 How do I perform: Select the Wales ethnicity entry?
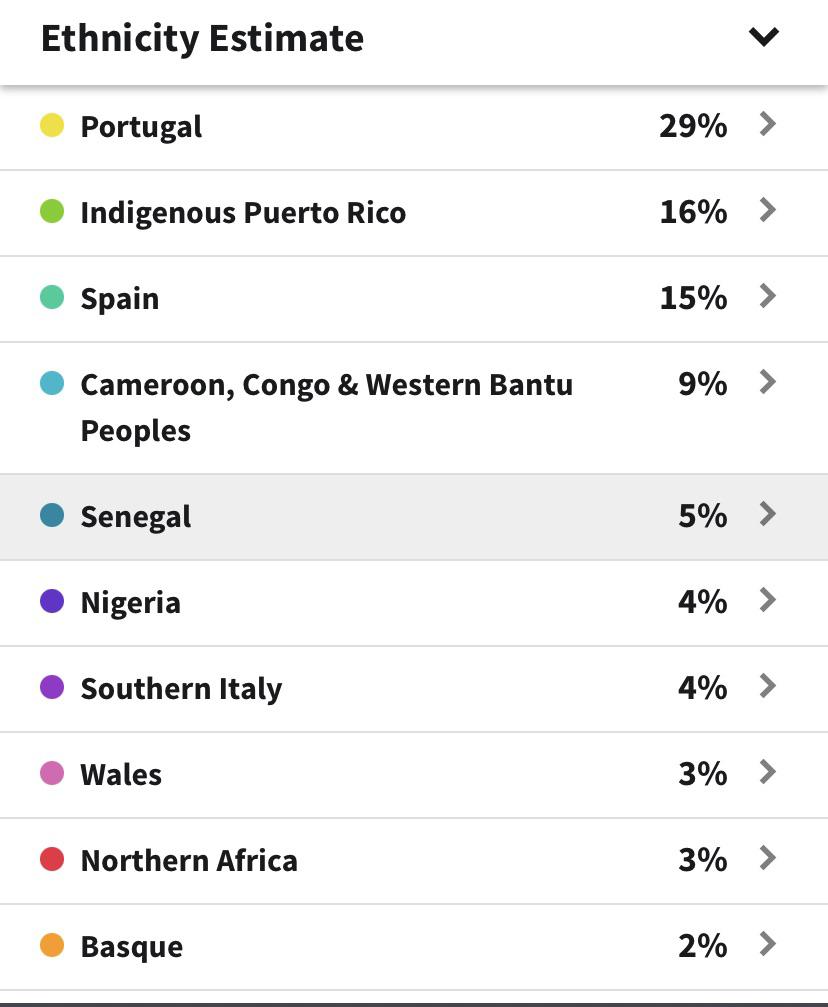click(767, 771)
